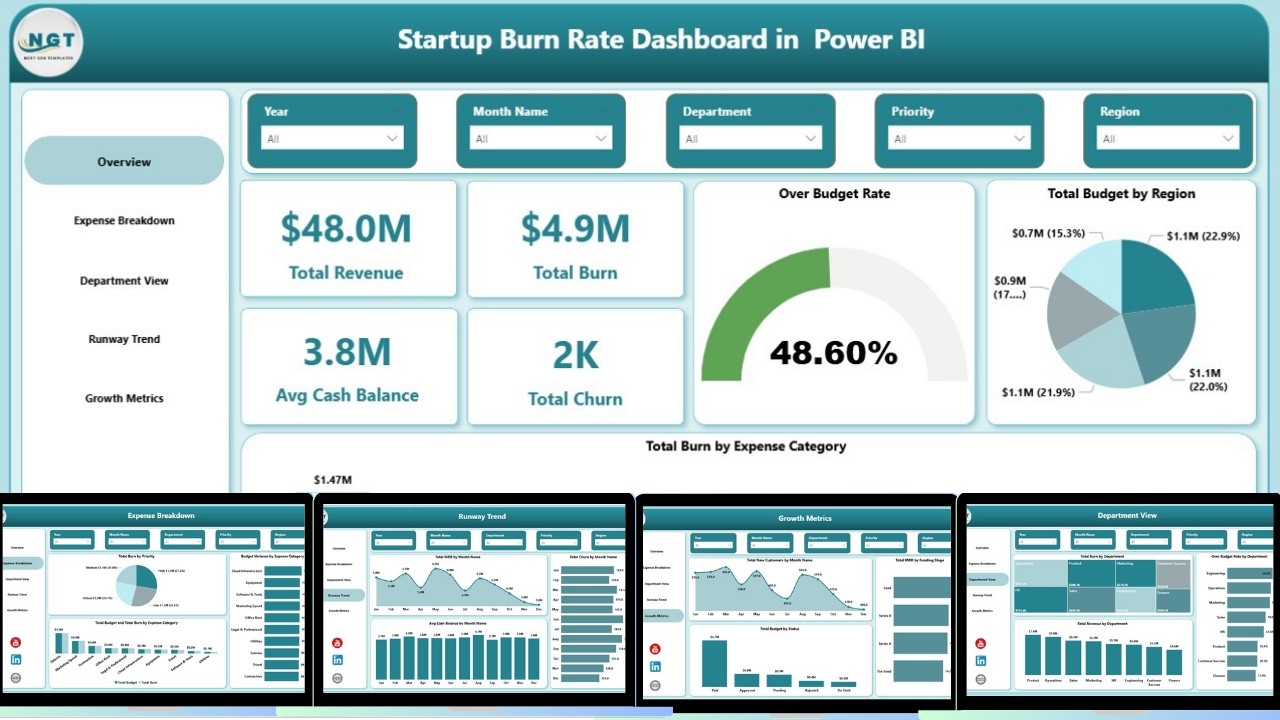Click website globe icon in Runway Trend thumbnail

point(338,679)
